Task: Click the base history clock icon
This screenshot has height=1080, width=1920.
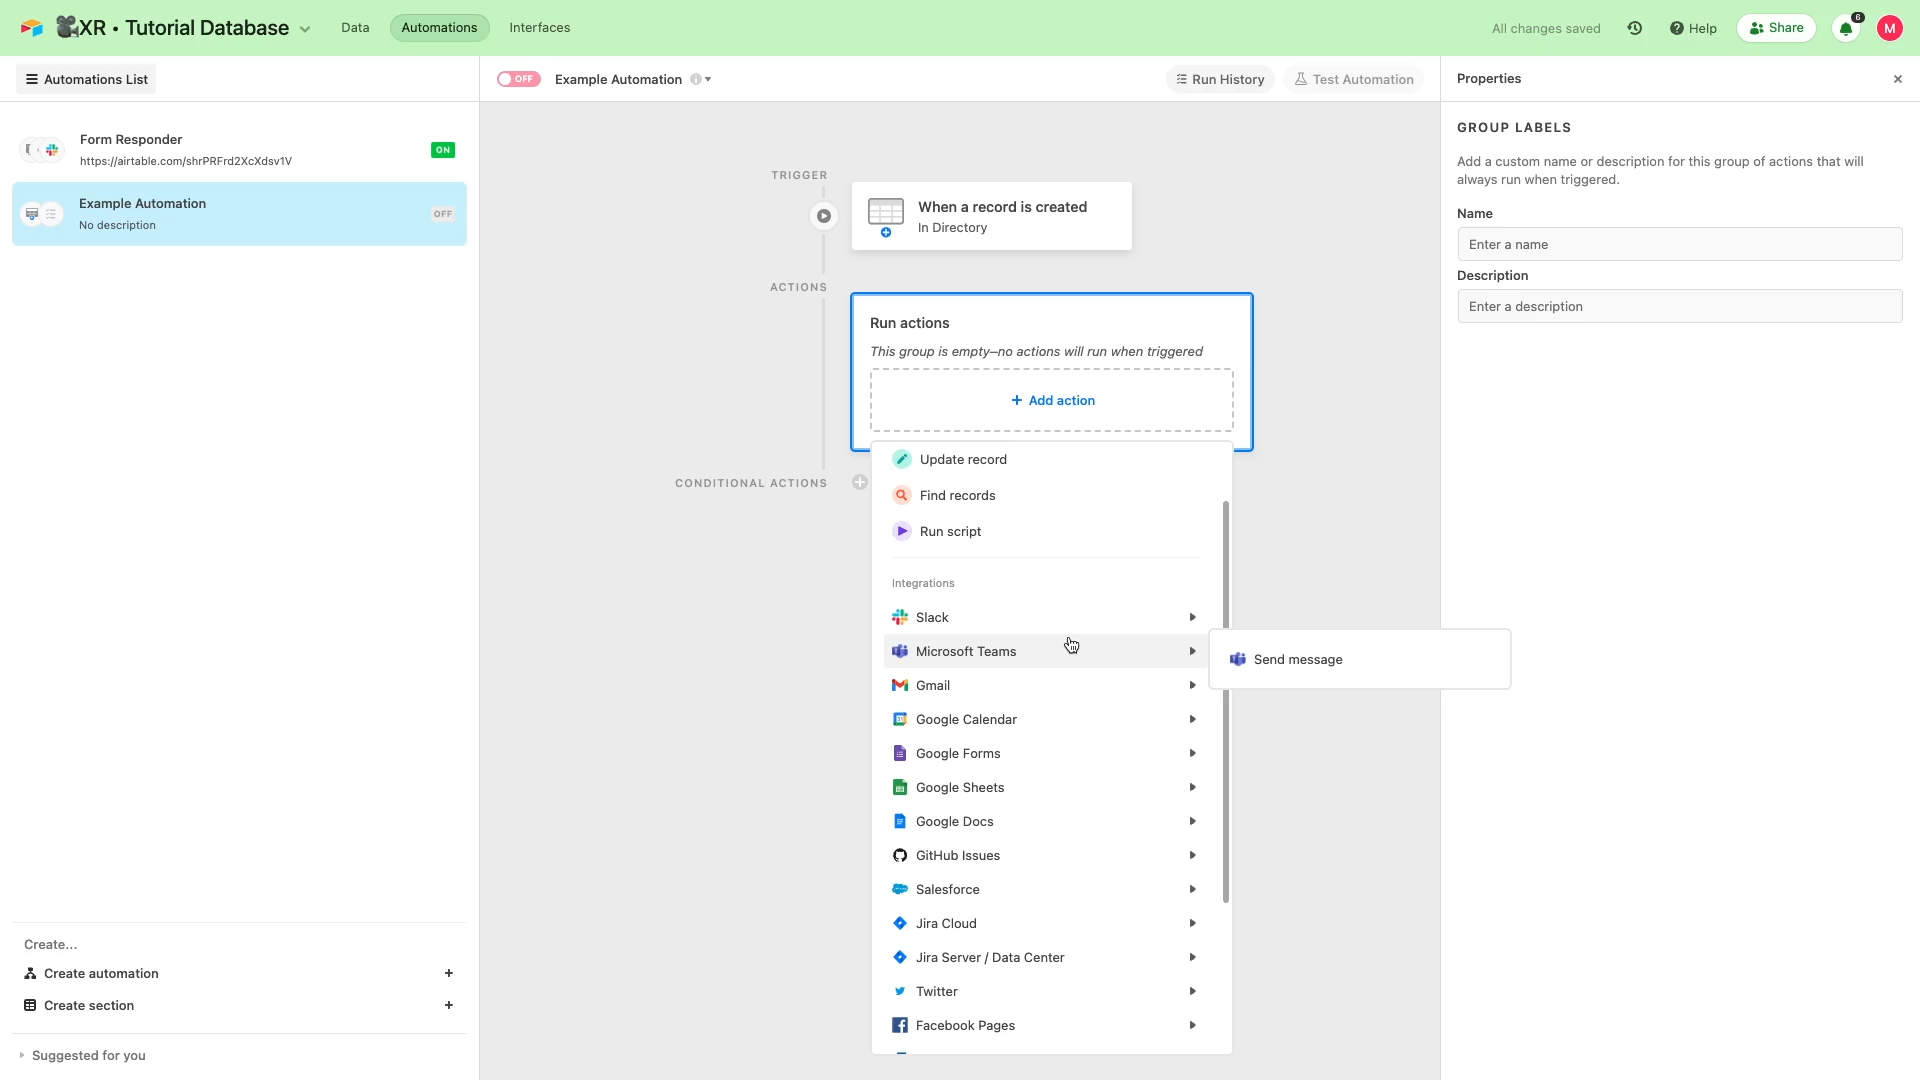Action: coord(1634,28)
